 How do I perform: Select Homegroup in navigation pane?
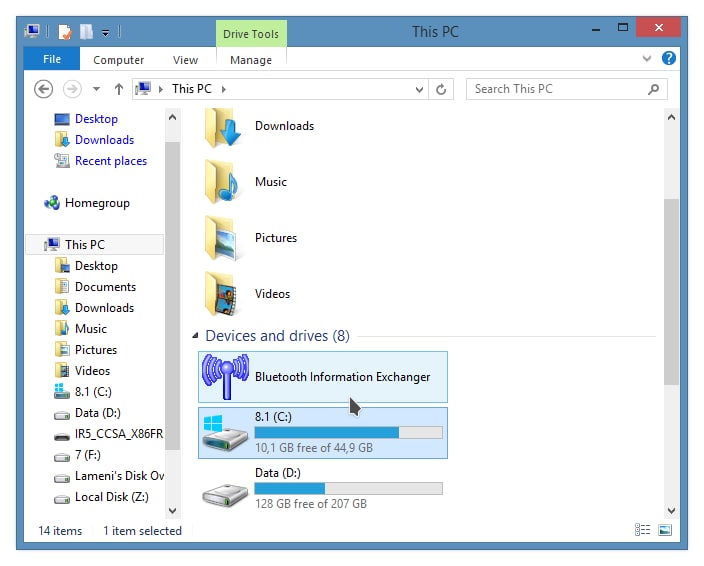point(97,203)
